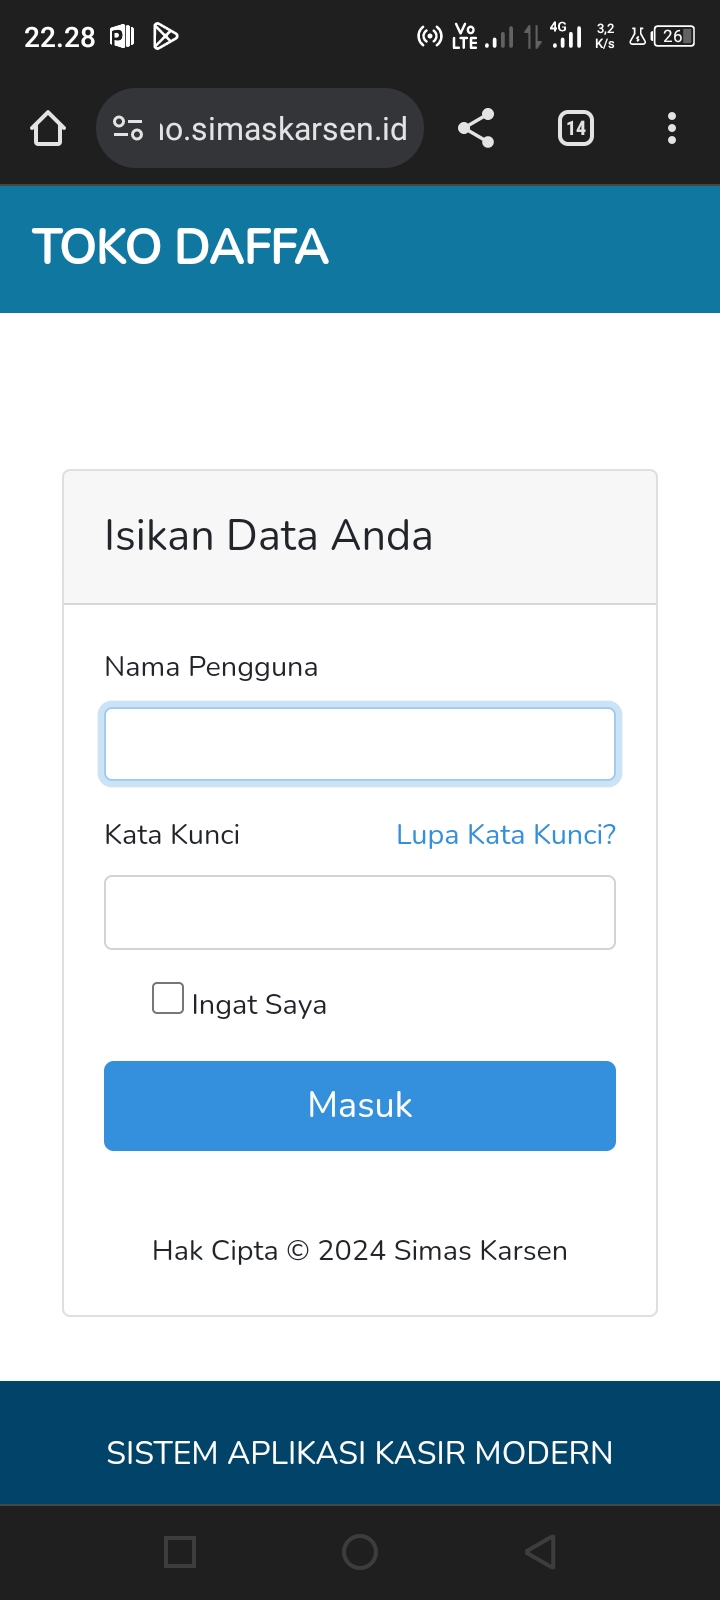The height and width of the screenshot is (1600, 720).
Task: Tap the Android back navigation button
Action: pos(540,1552)
